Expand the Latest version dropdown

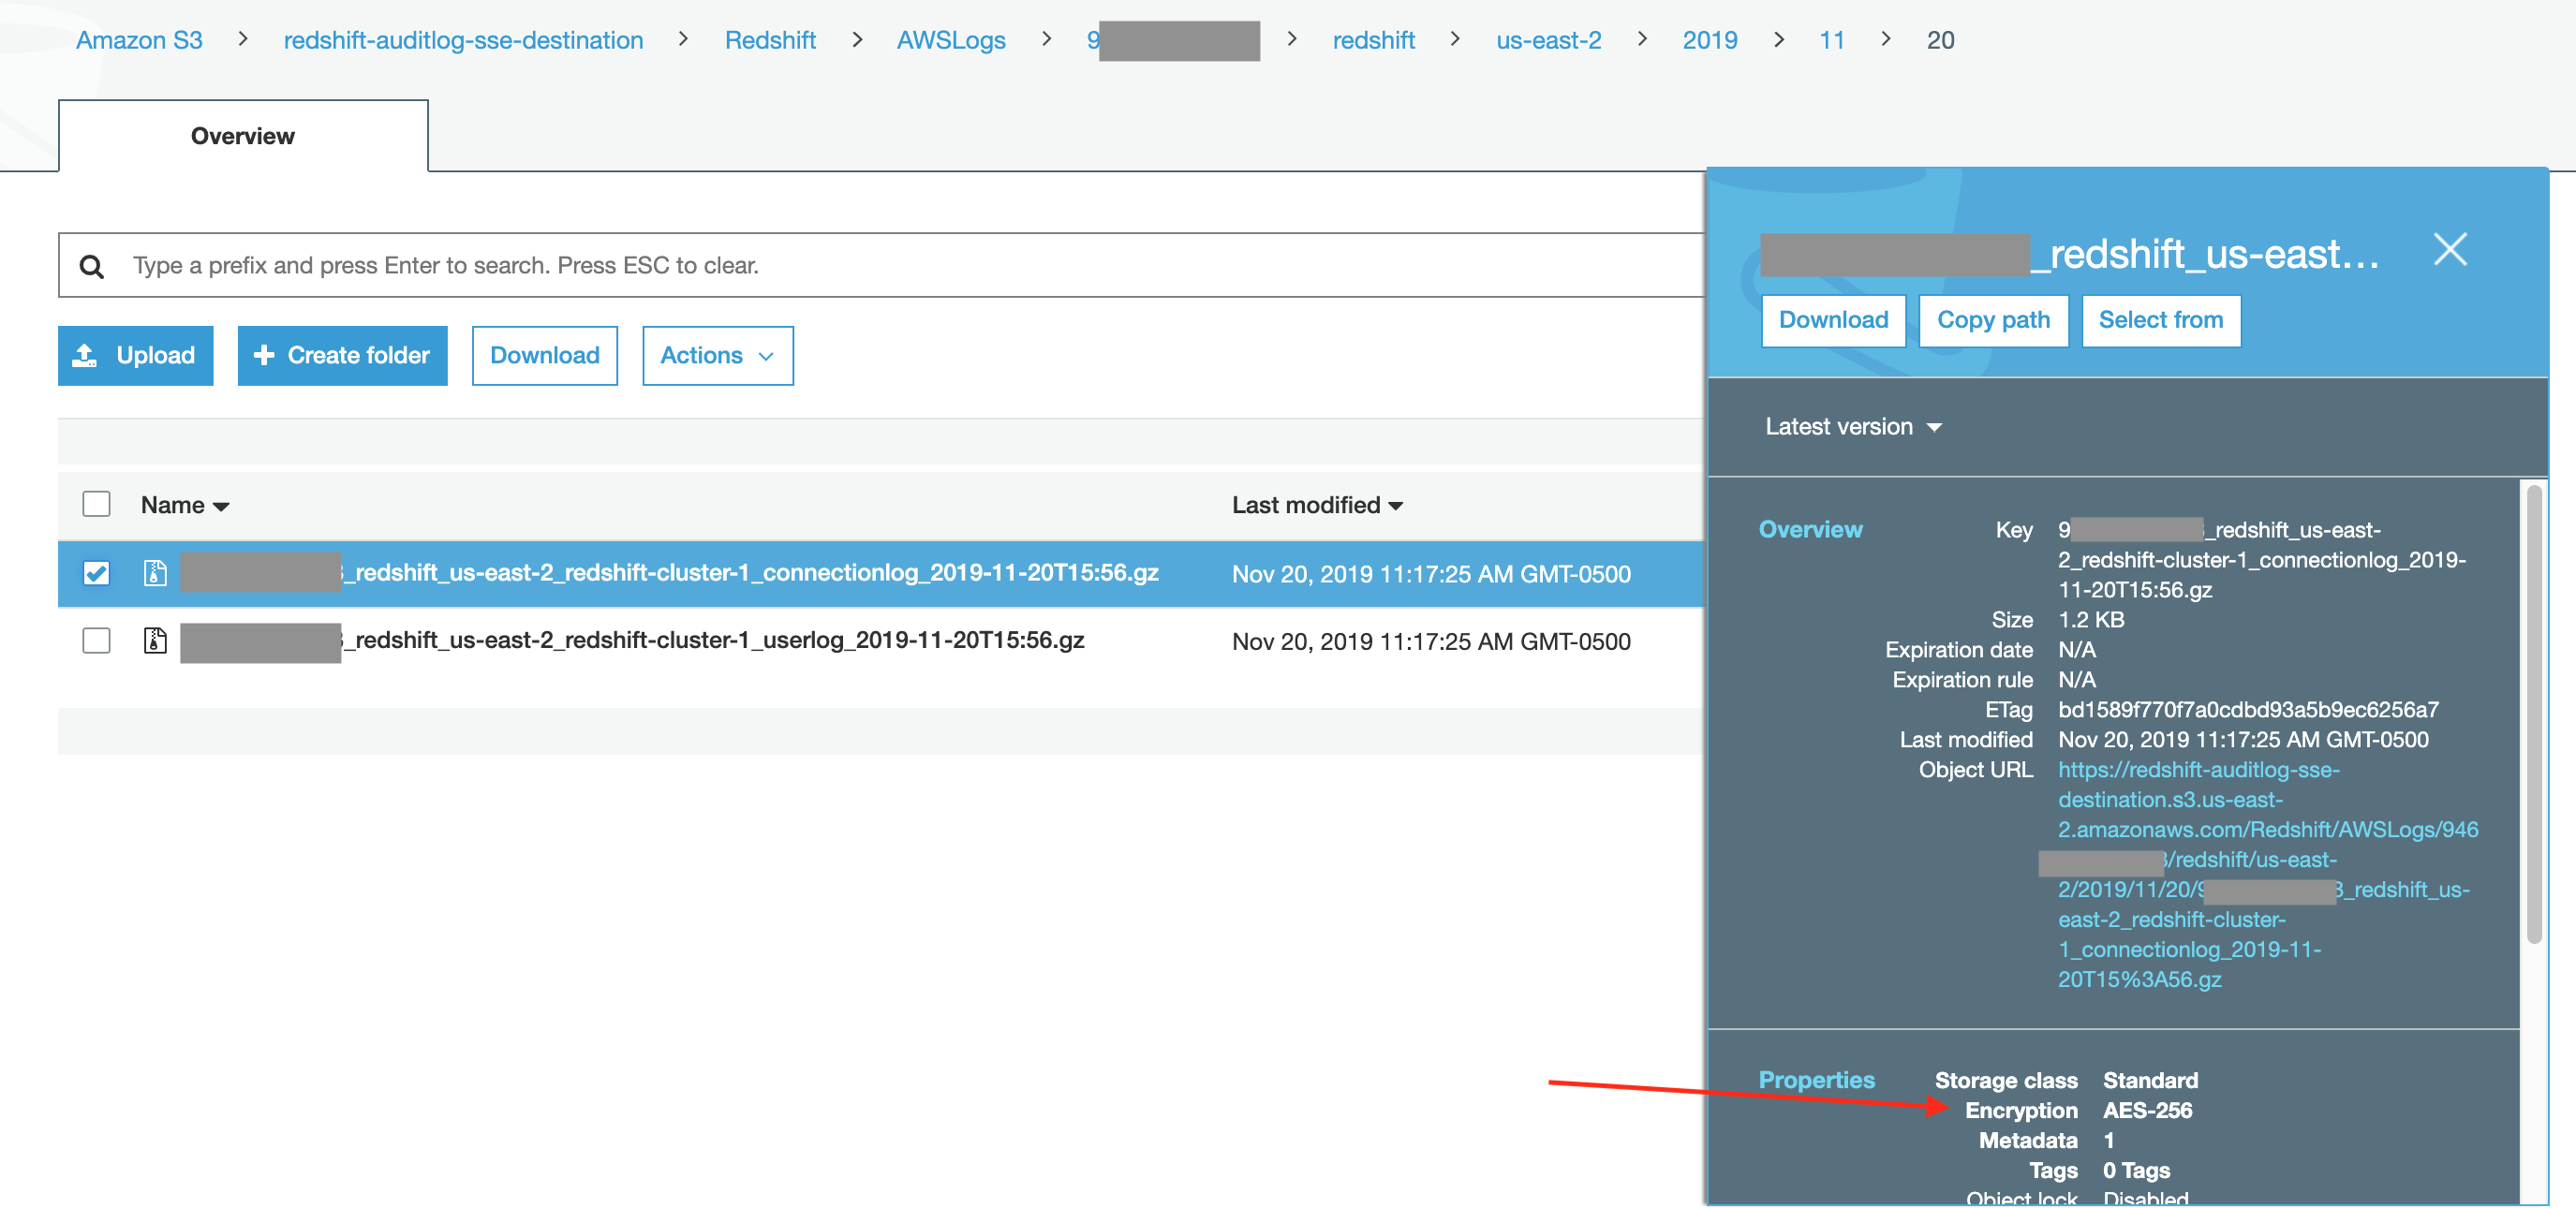(1852, 427)
